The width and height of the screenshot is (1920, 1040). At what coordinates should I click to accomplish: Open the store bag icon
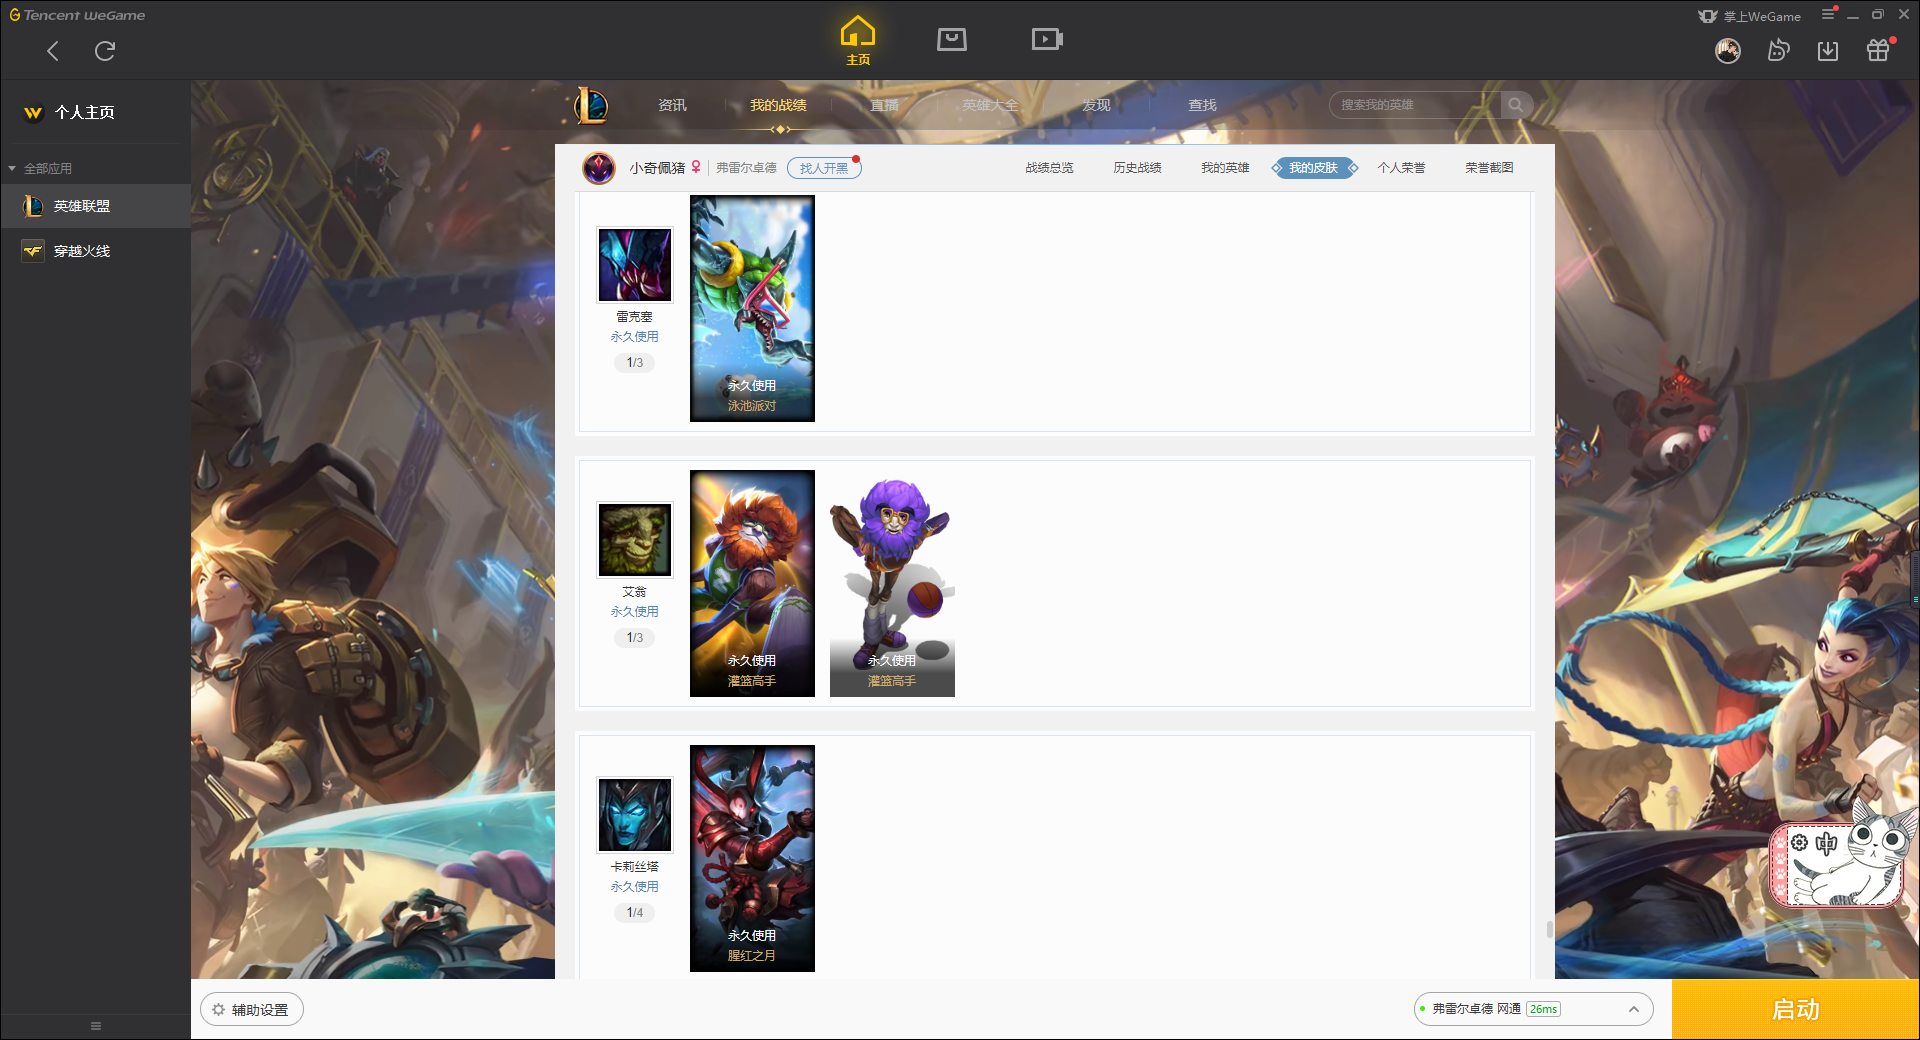952,39
